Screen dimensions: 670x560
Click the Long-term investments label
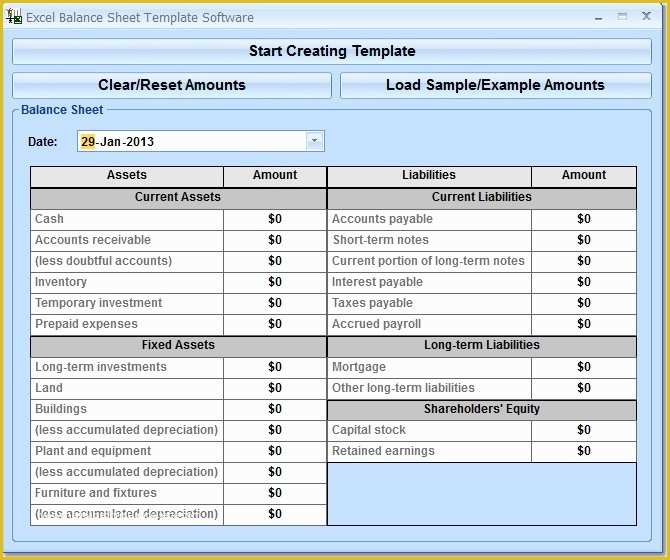pos(100,367)
